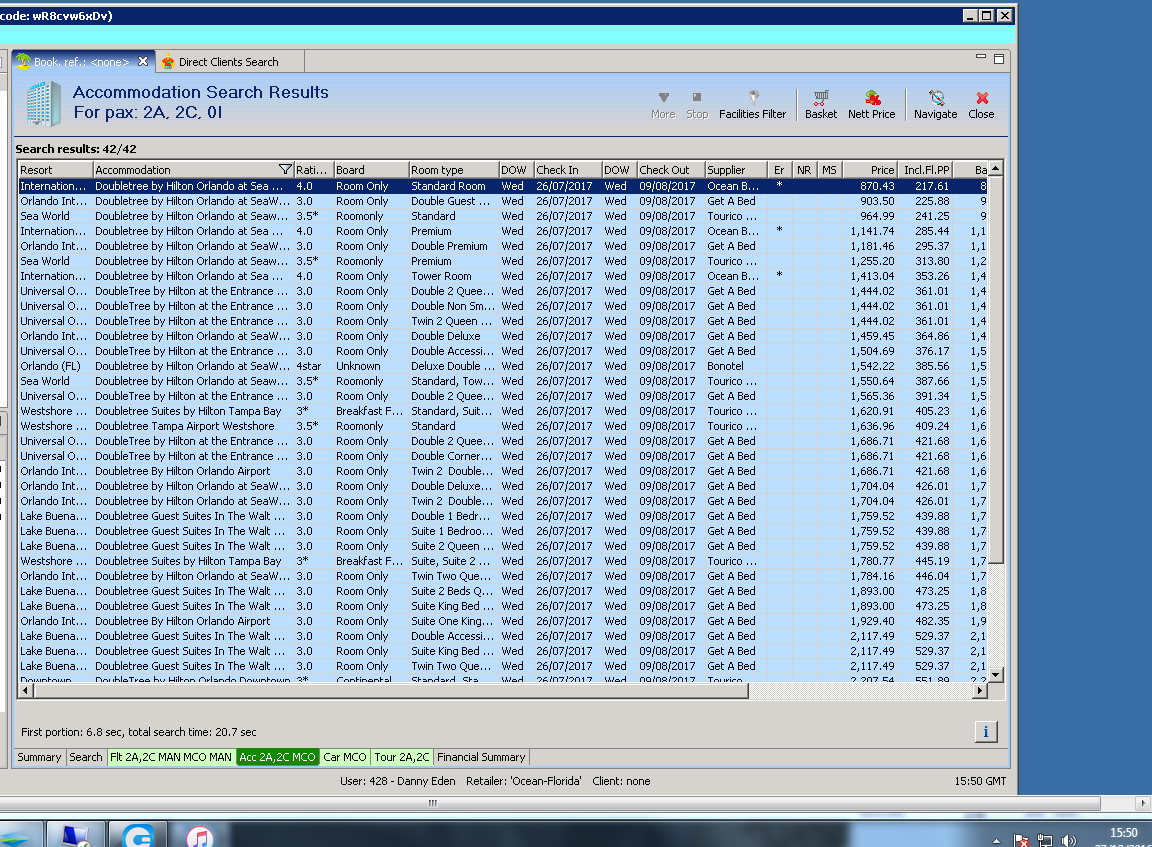Screen dimensions: 1152x847
Task: Select the Double Non Sm... room row
Action: click(503, 306)
